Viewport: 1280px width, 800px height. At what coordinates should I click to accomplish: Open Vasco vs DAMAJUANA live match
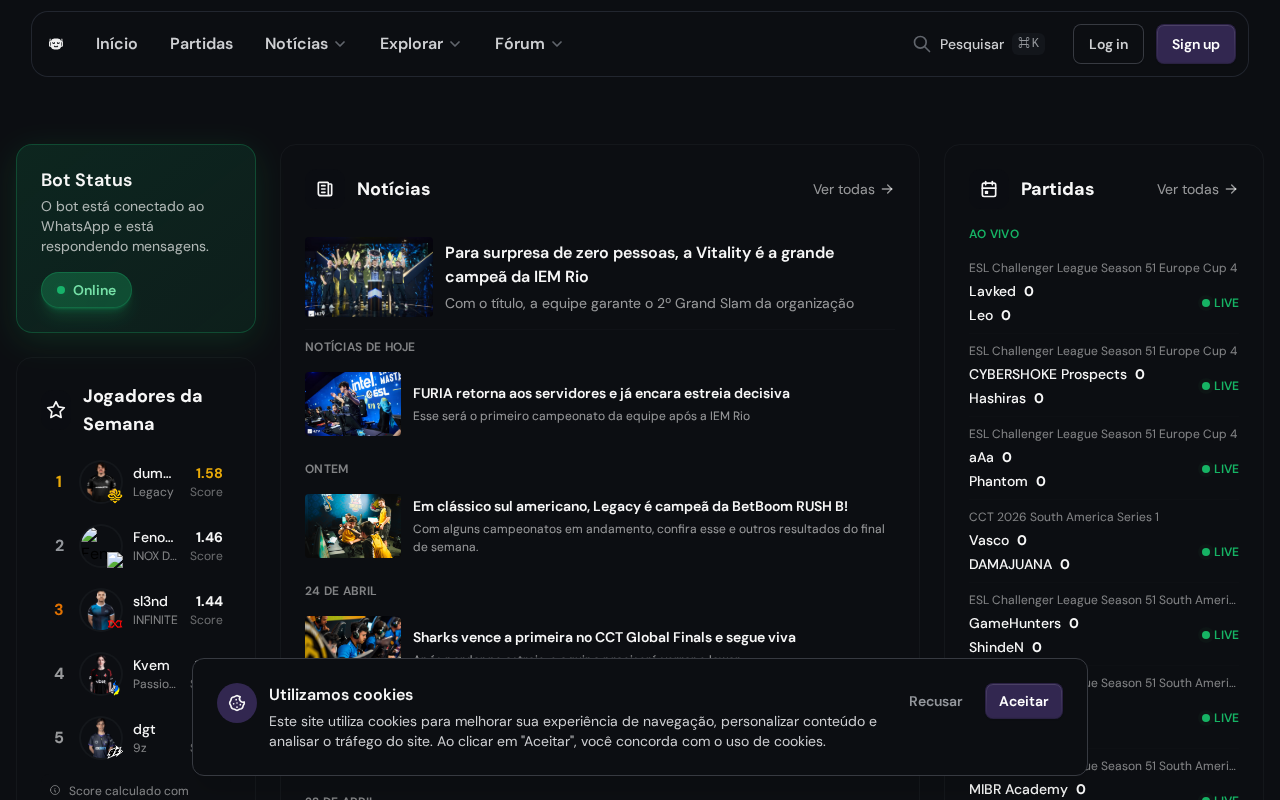click(1104, 541)
